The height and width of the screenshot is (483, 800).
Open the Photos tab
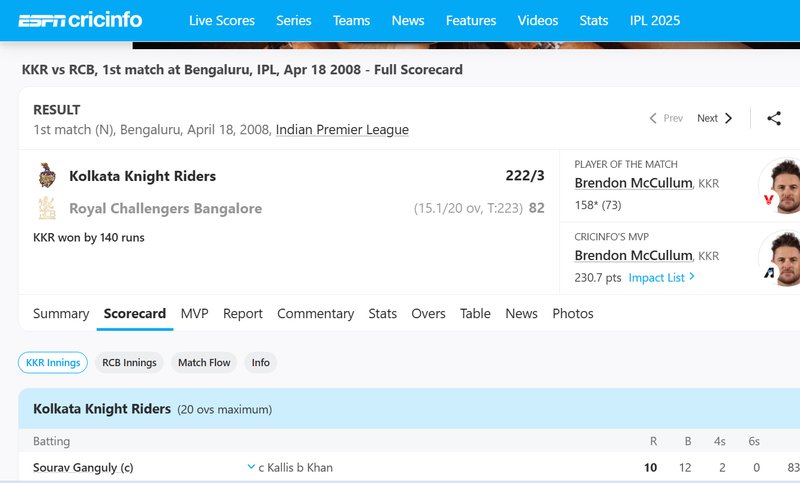pyautogui.click(x=573, y=314)
